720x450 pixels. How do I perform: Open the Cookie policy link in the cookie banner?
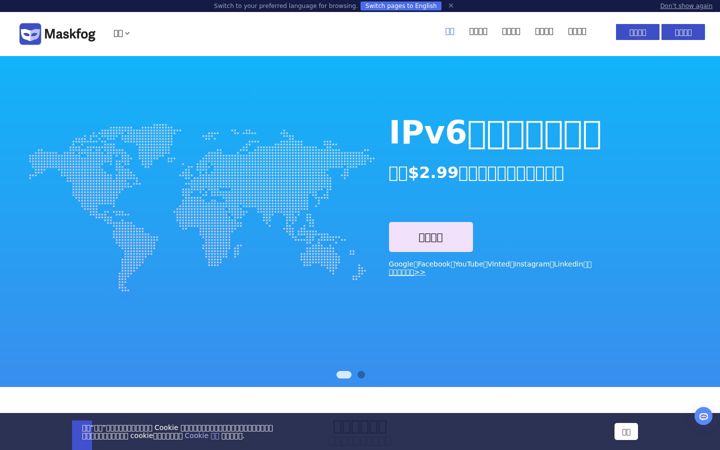(x=202, y=435)
